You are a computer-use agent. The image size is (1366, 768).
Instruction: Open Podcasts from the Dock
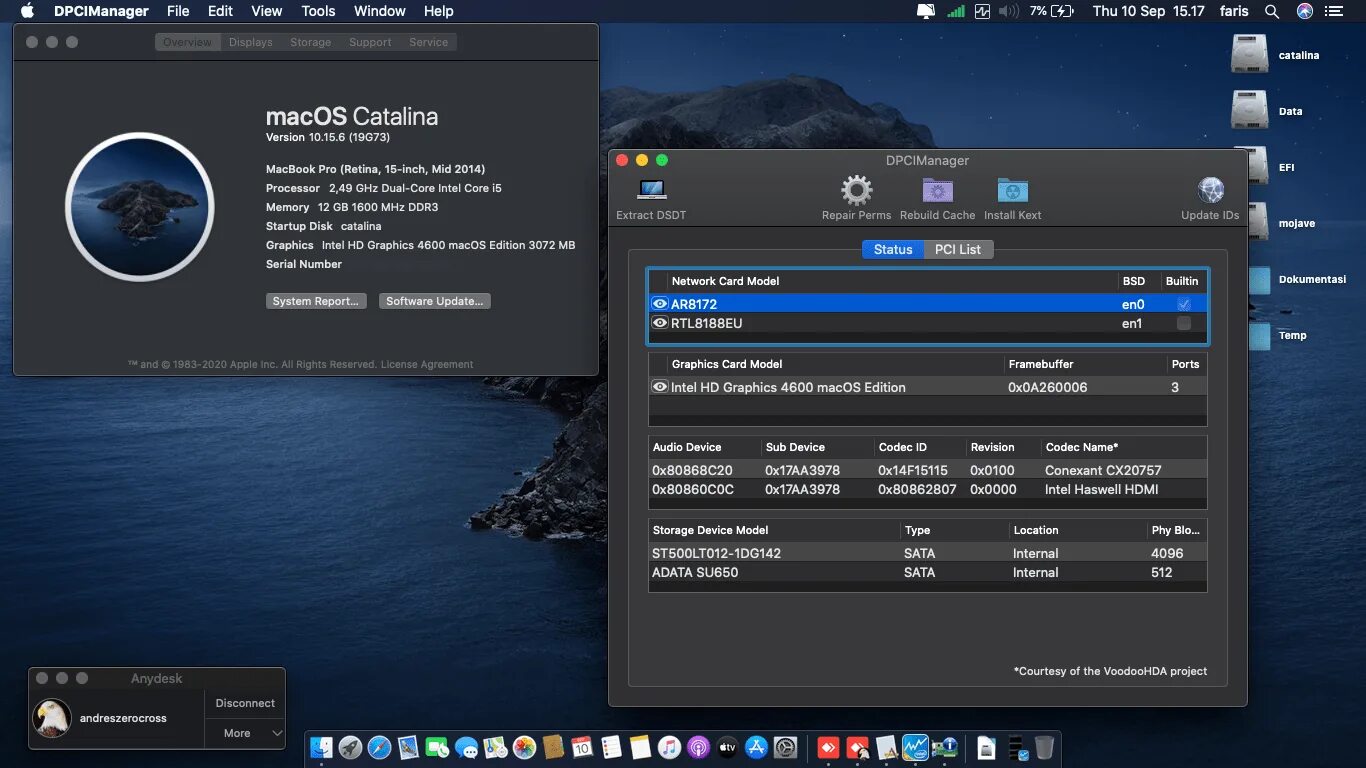coord(698,747)
